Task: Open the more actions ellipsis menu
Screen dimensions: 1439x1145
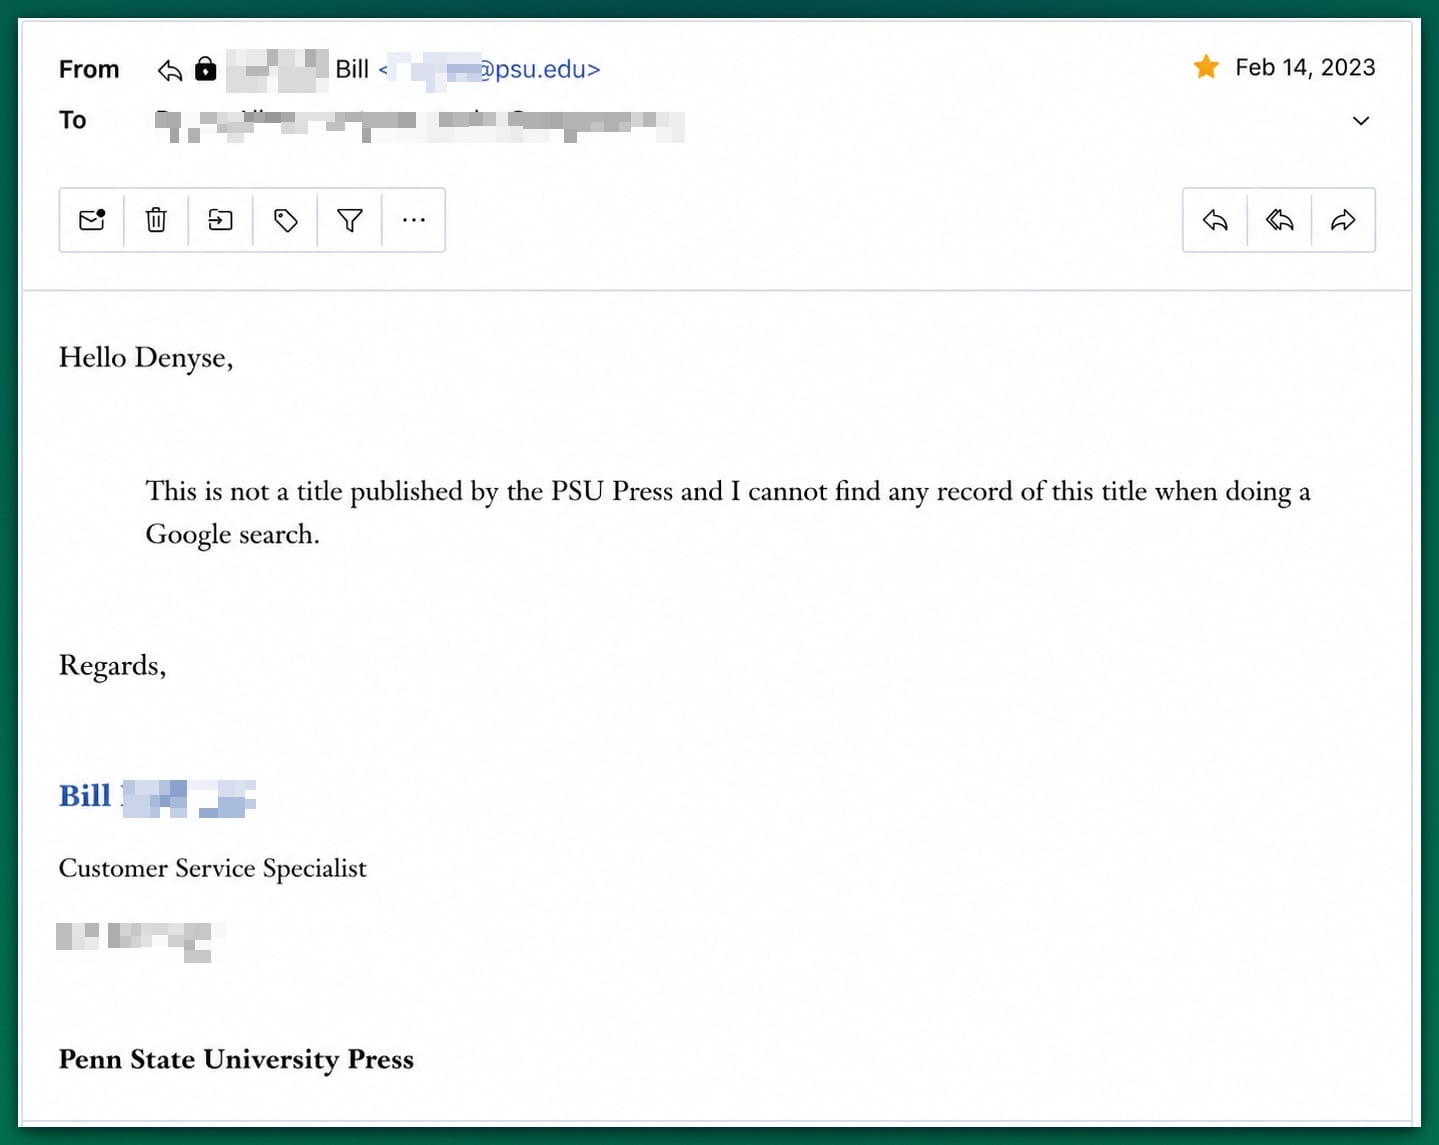Action: point(413,220)
